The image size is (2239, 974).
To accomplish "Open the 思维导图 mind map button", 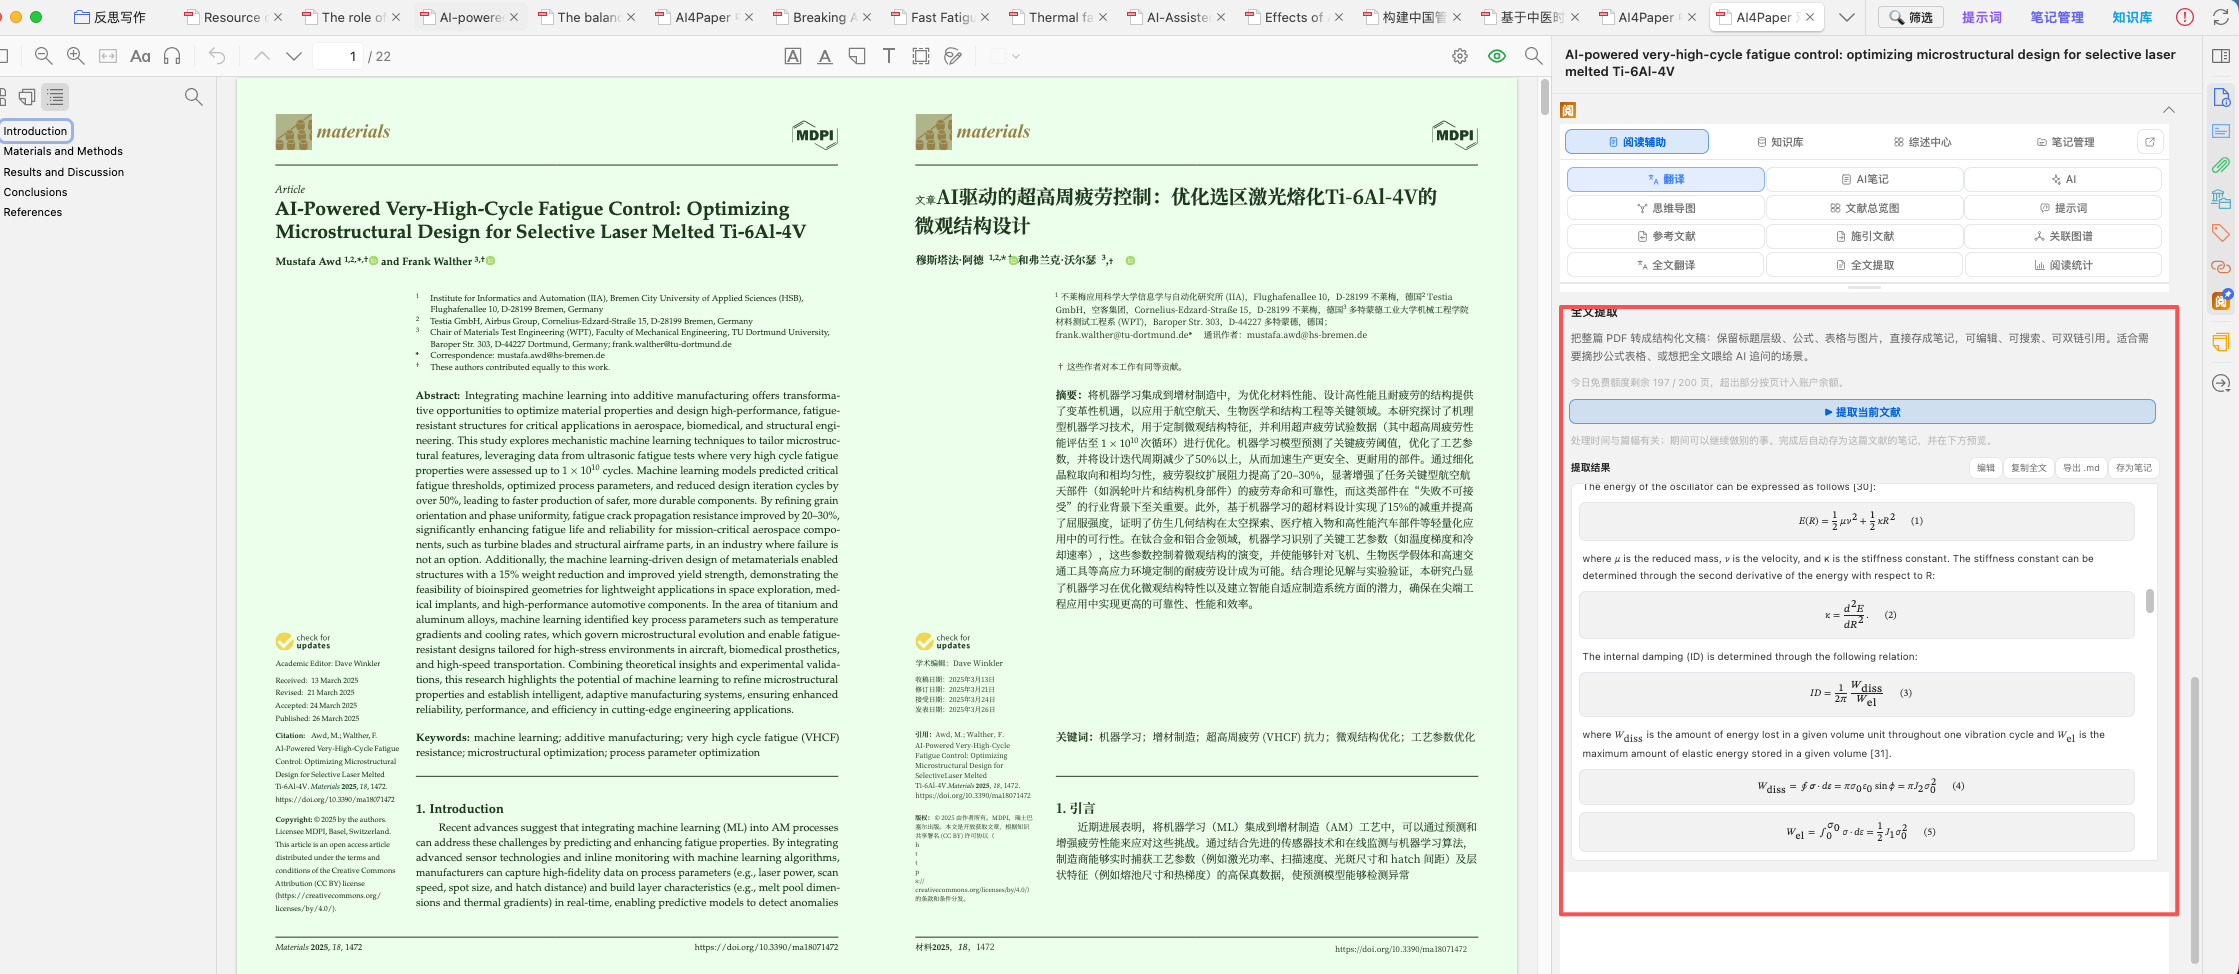I will pos(1665,208).
